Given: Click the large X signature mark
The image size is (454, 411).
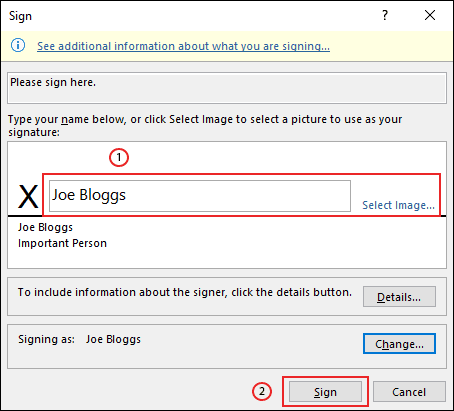Looking at the screenshot, I should tap(28, 197).
